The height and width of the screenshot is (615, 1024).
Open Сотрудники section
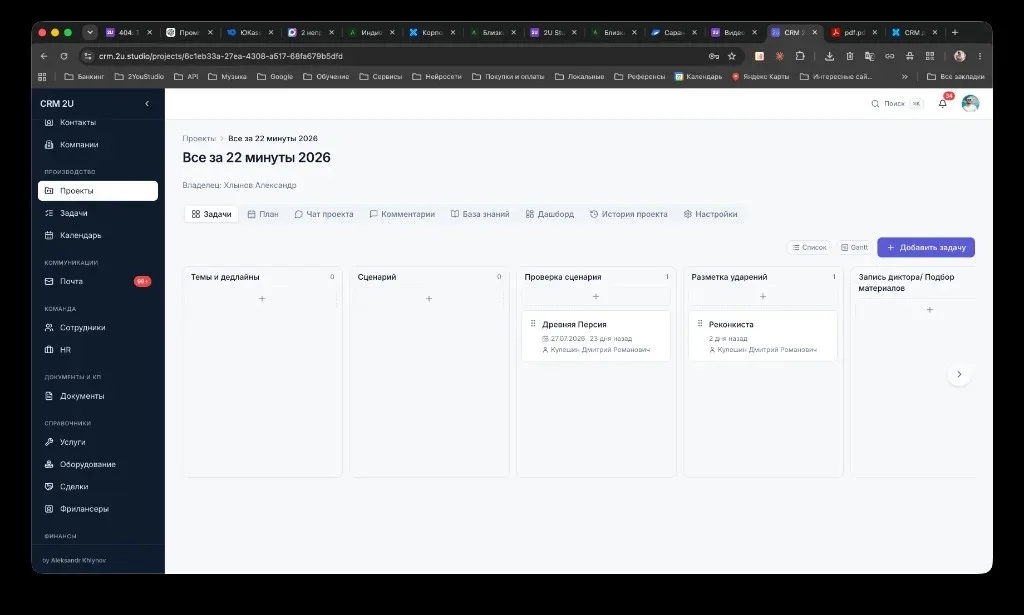coord(98,328)
